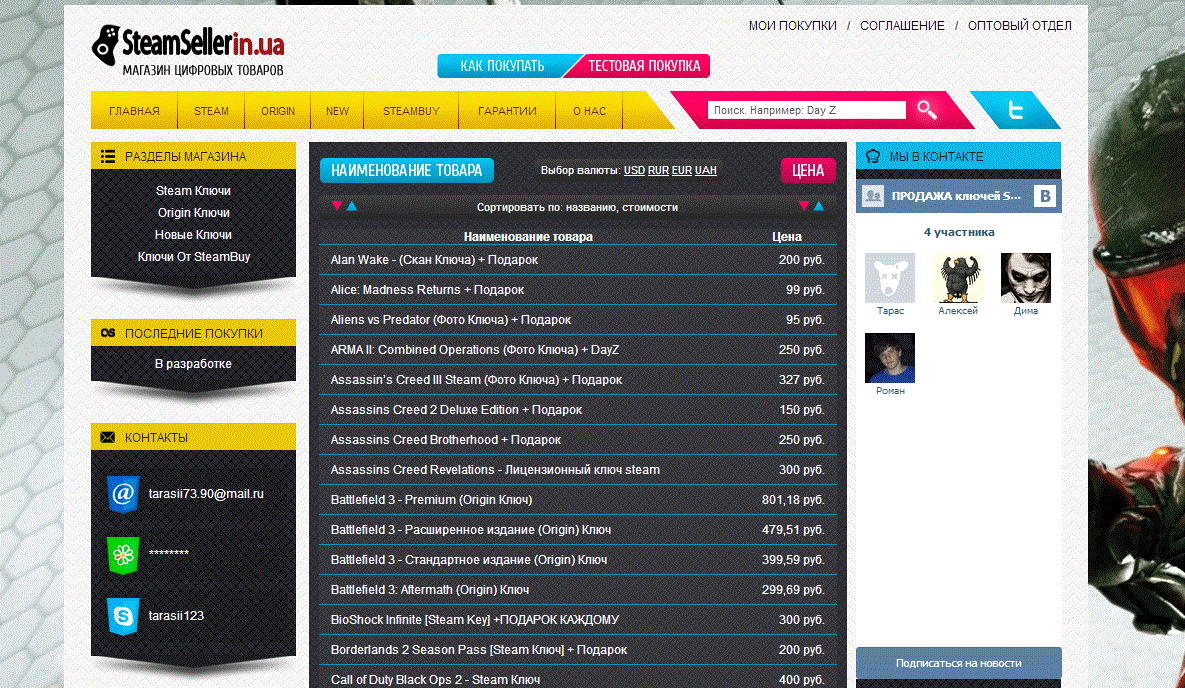Sort names ascending with the blue arrow
This screenshot has width=1185, height=688.
352,206
